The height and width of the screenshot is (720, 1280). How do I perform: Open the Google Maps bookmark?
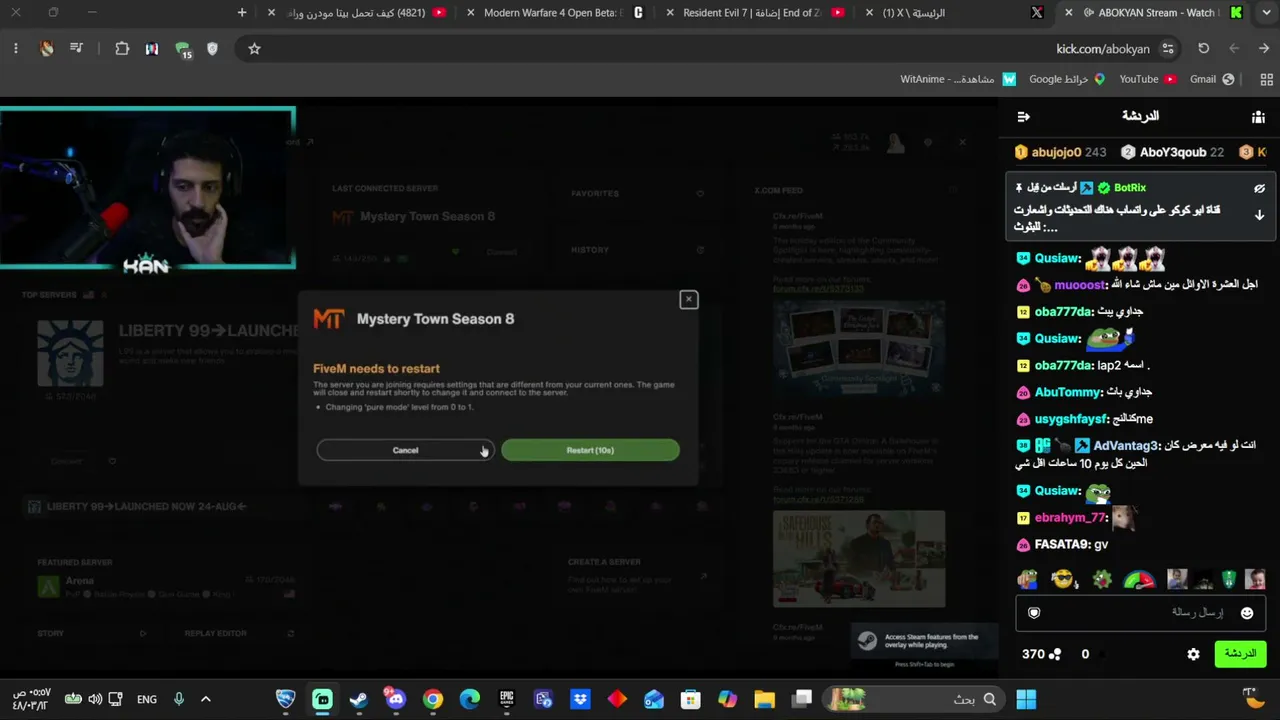coord(1067,79)
